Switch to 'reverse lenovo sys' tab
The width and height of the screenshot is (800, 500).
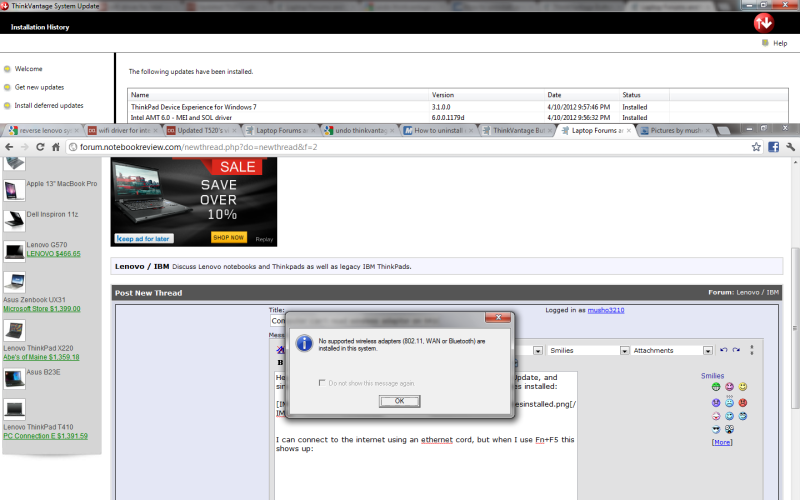point(45,131)
